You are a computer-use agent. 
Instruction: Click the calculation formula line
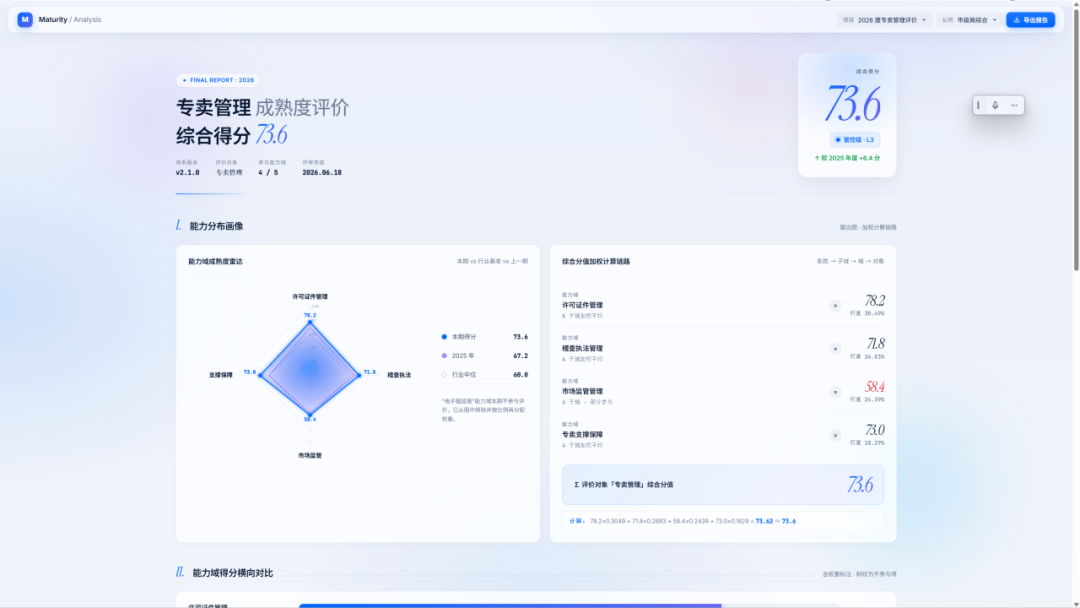(x=723, y=521)
